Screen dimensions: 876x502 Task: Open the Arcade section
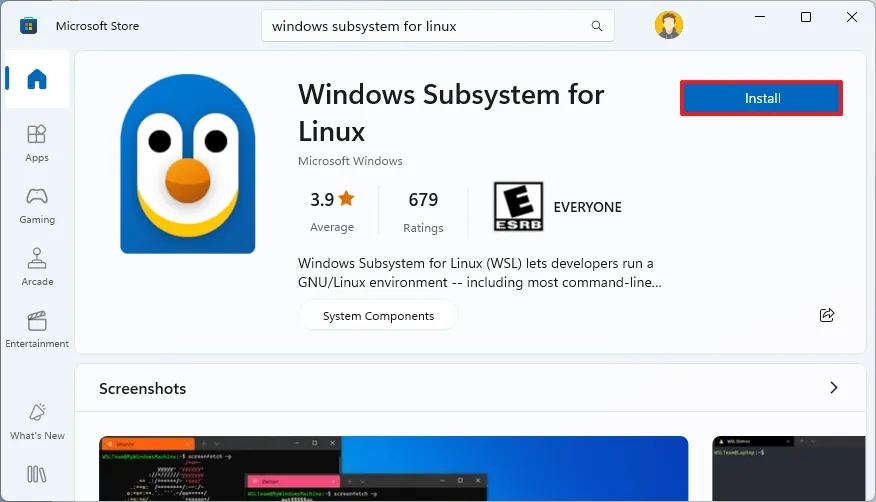pyautogui.click(x=37, y=267)
